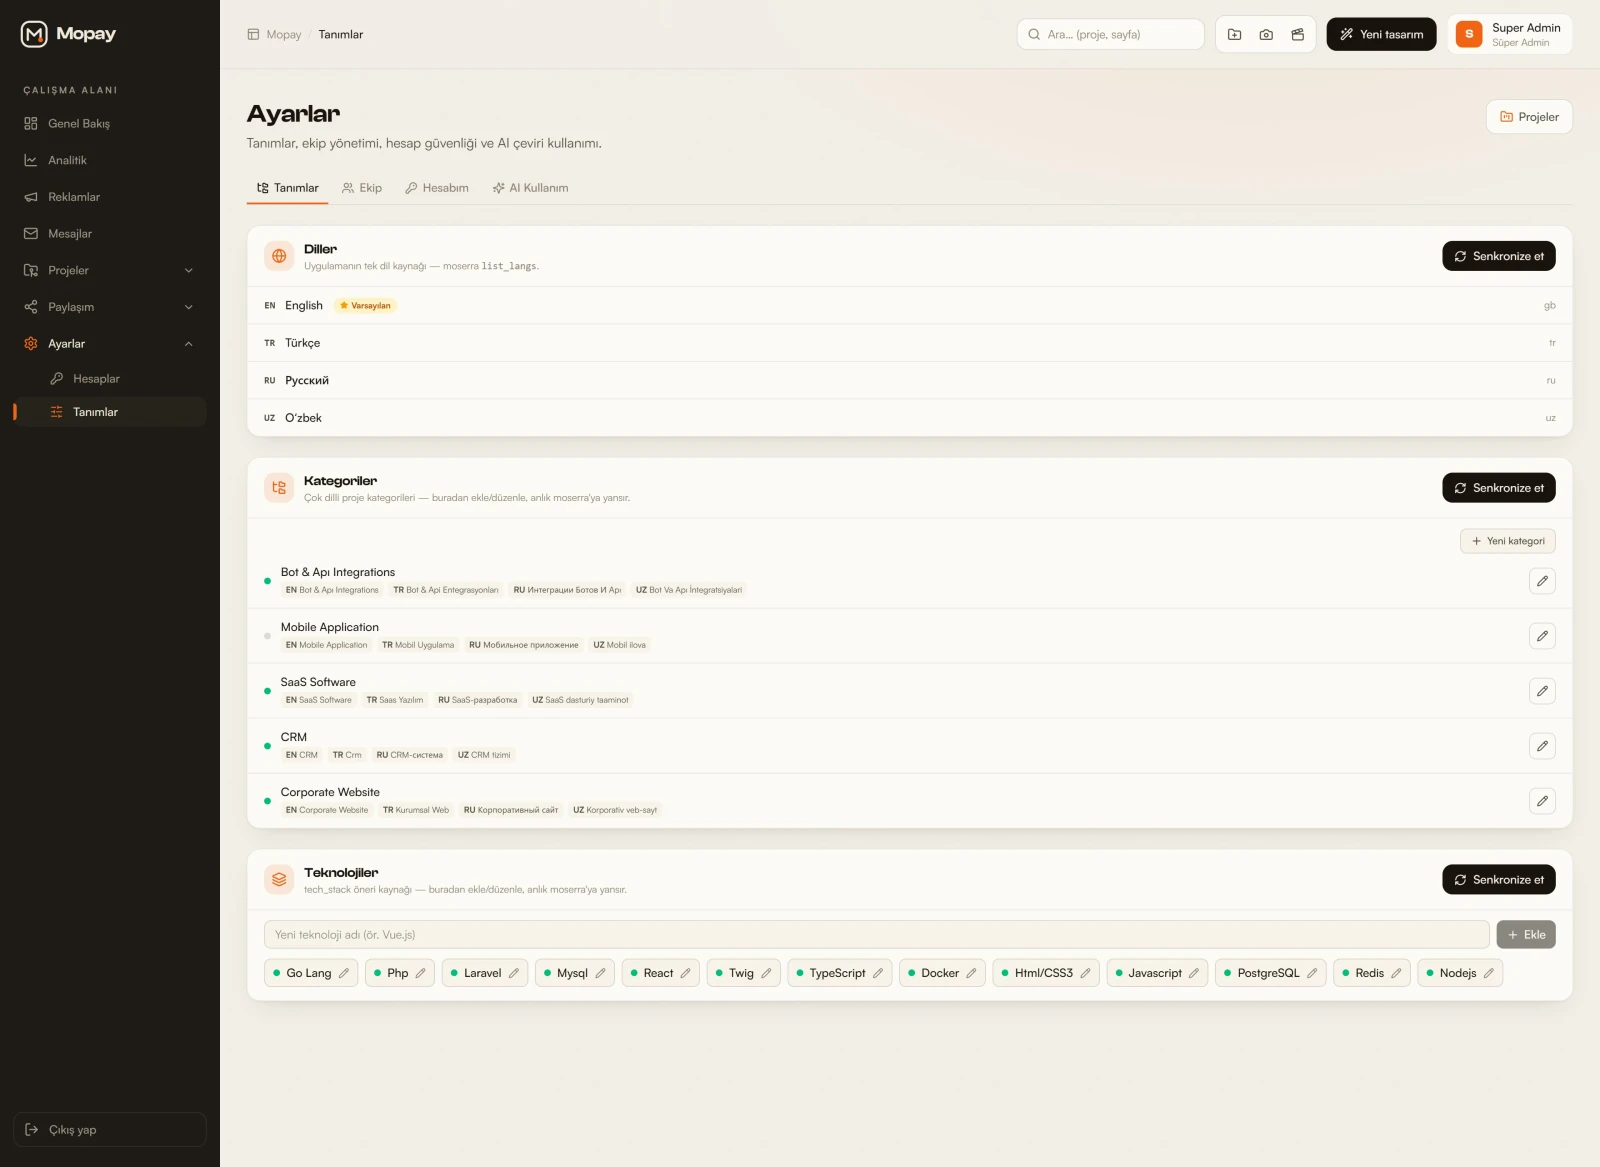This screenshot has width=1600, height=1167.
Task: Click Çıkış yap to log out
Action: [110, 1130]
